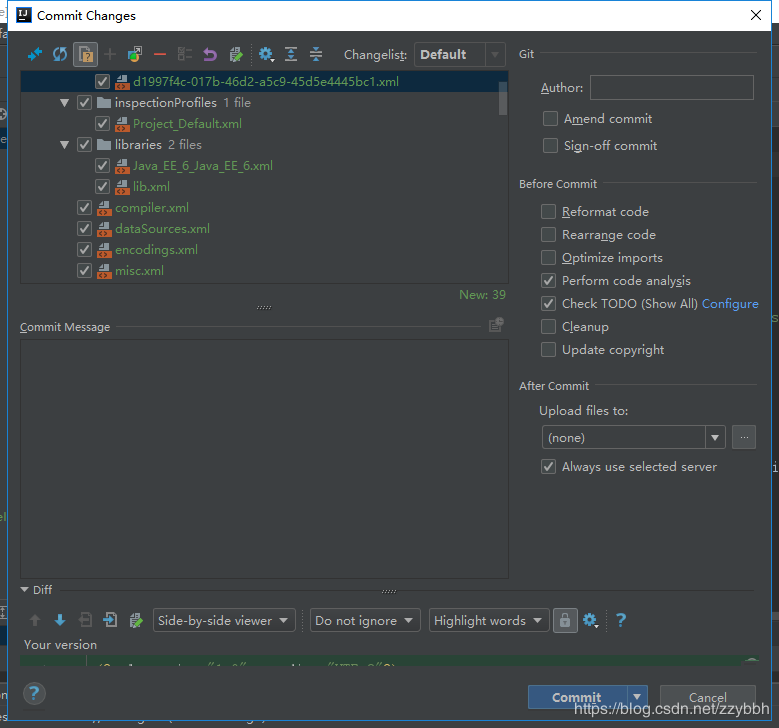
Task: Uncheck the Check TODO option
Action: (x=548, y=304)
